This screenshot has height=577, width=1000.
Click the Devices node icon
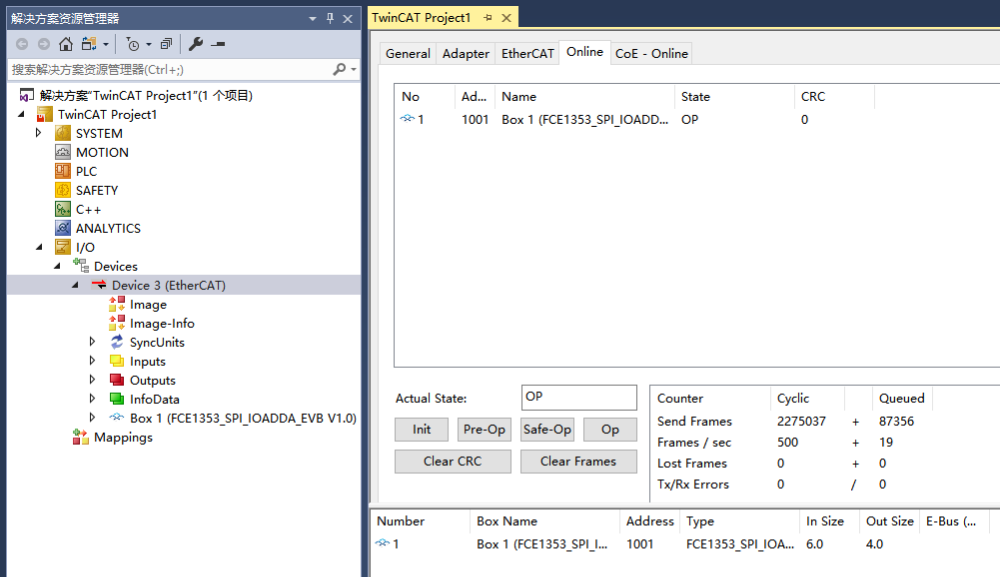coord(81,265)
